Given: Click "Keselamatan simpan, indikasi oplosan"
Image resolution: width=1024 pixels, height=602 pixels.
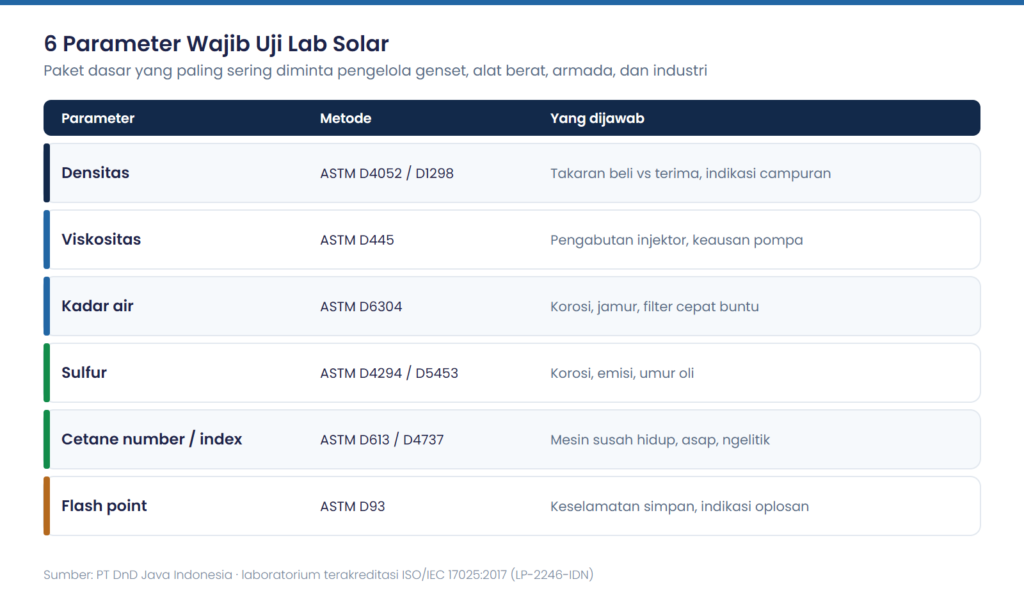Looking at the screenshot, I should point(679,507).
